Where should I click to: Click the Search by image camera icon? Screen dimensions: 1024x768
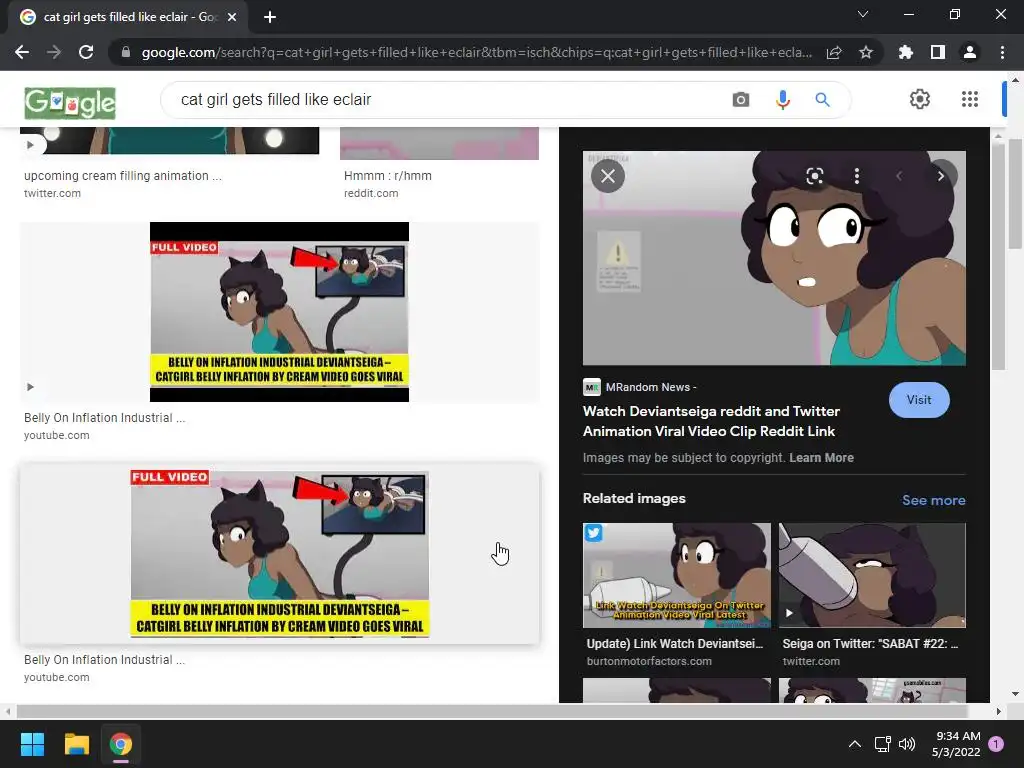[741, 99]
